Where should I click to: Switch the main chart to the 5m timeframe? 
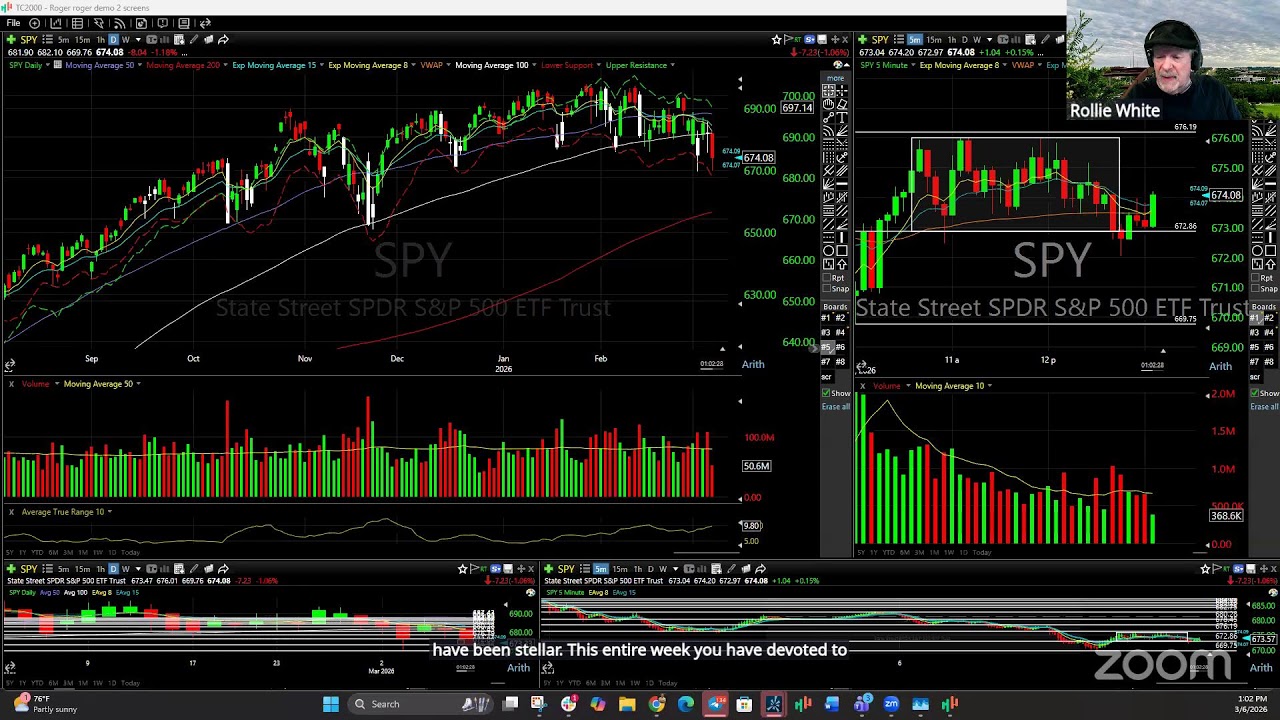click(63, 40)
